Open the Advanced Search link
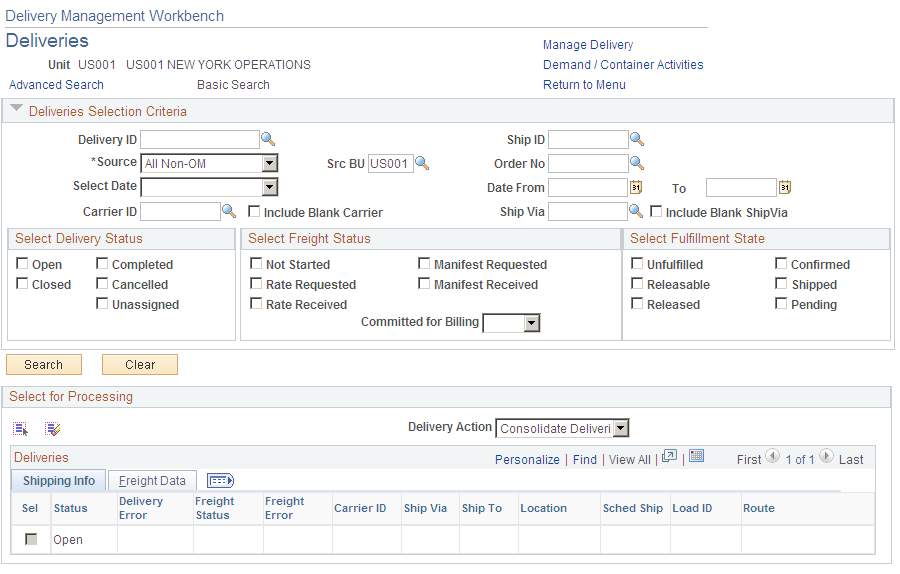Viewport: 900px width, 574px height. (x=56, y=85)
